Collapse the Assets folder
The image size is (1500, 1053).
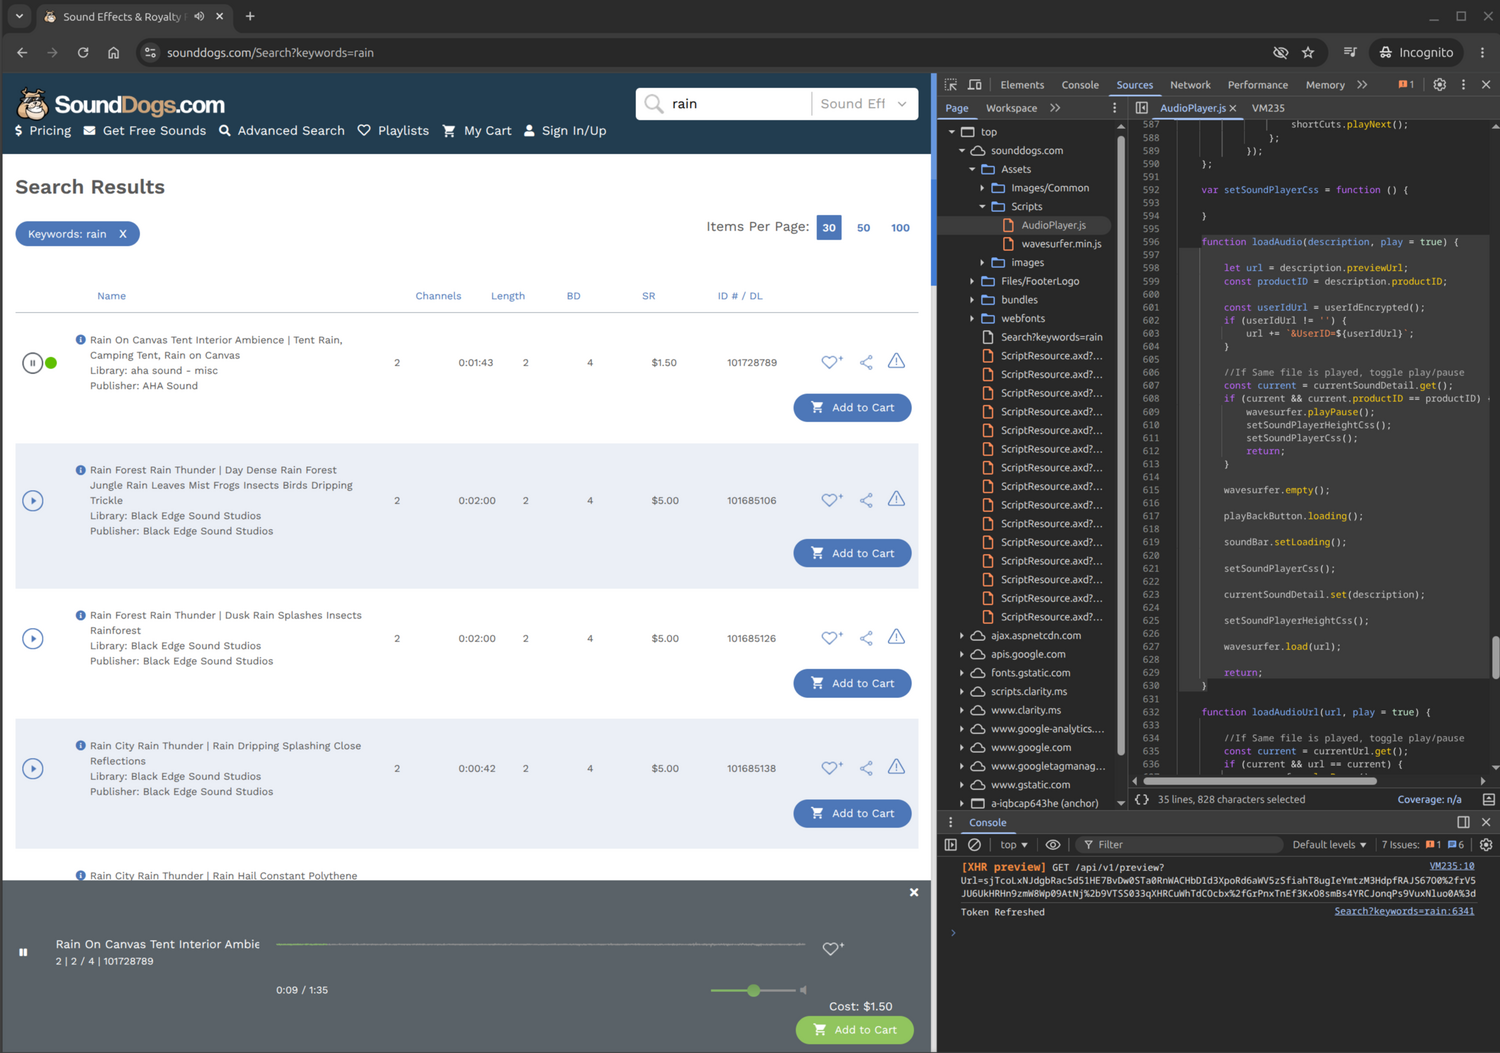[x=972, y=169]
